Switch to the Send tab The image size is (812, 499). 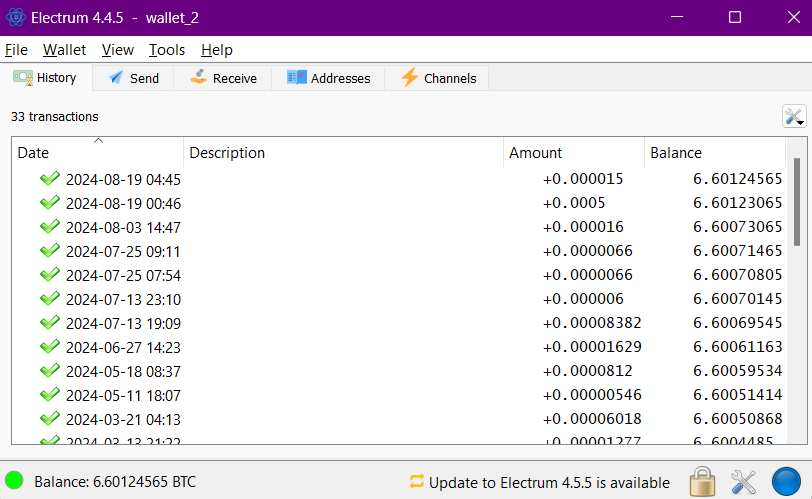click(x=134, y=78)
